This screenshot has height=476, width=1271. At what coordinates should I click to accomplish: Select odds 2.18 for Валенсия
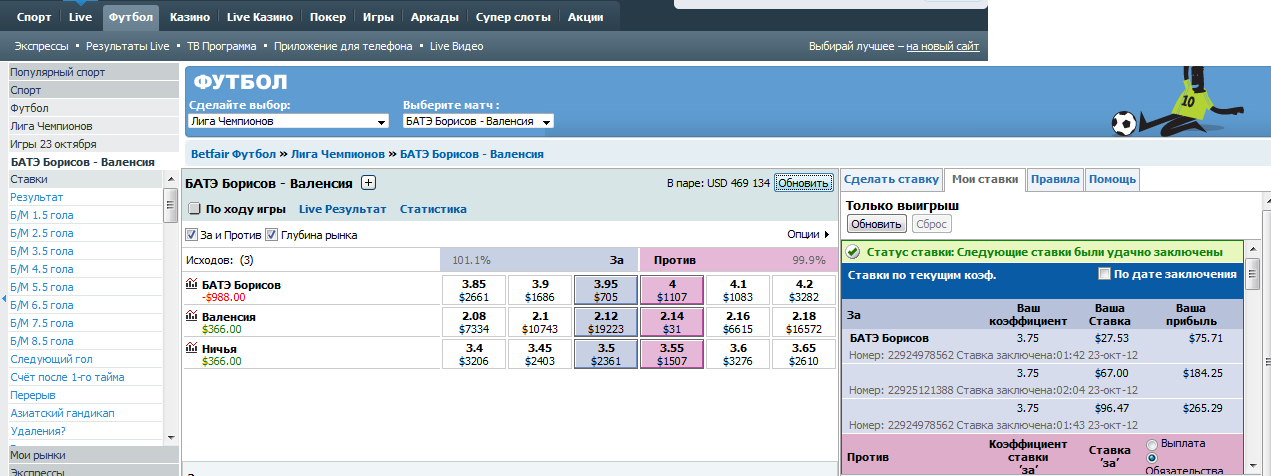(x=803, y=322)
